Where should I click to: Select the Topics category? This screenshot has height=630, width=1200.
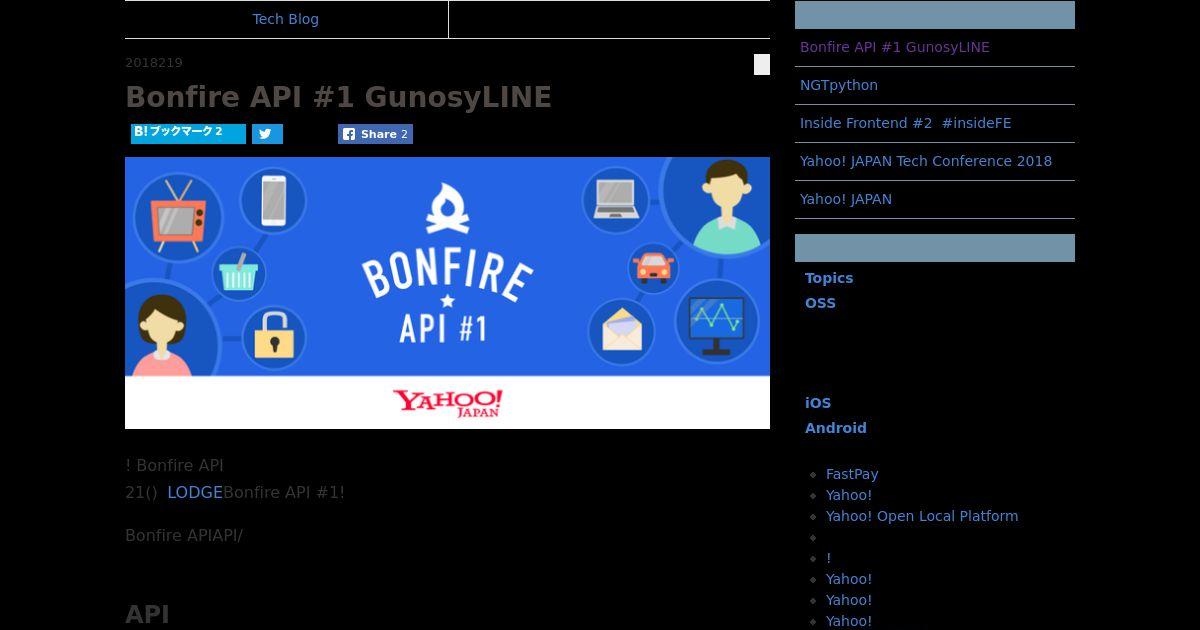point(829,278)
